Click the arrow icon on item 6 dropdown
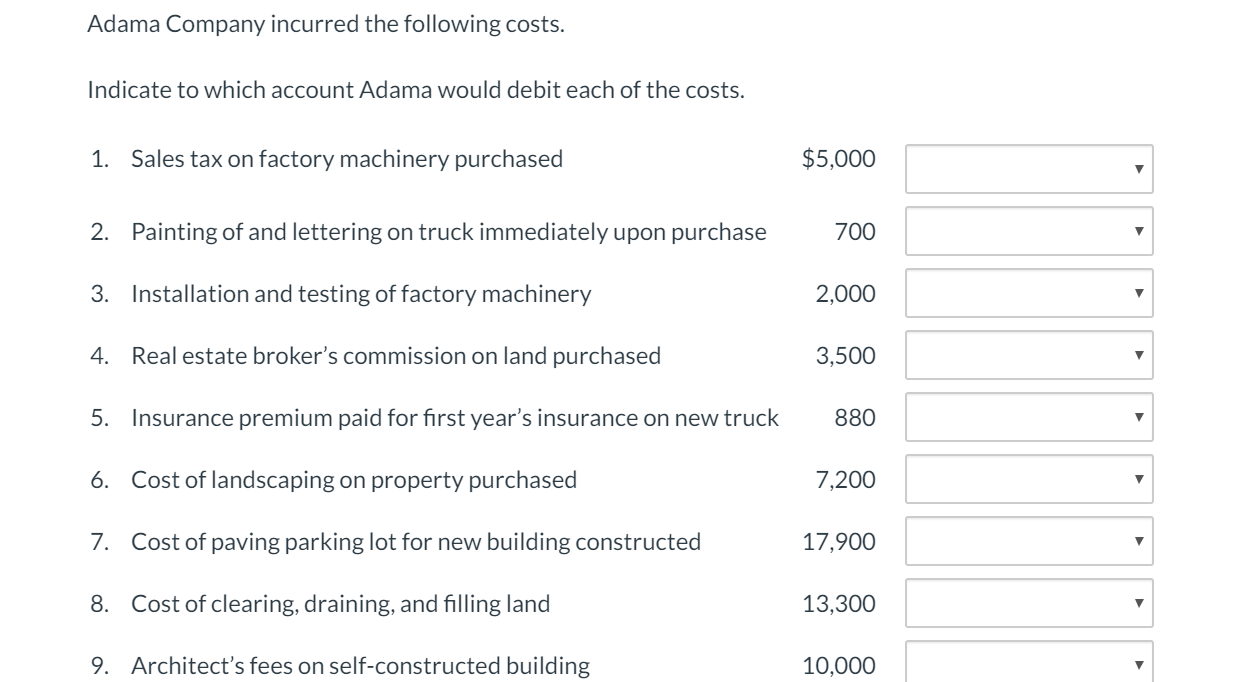 click(x=1138, y=479)
